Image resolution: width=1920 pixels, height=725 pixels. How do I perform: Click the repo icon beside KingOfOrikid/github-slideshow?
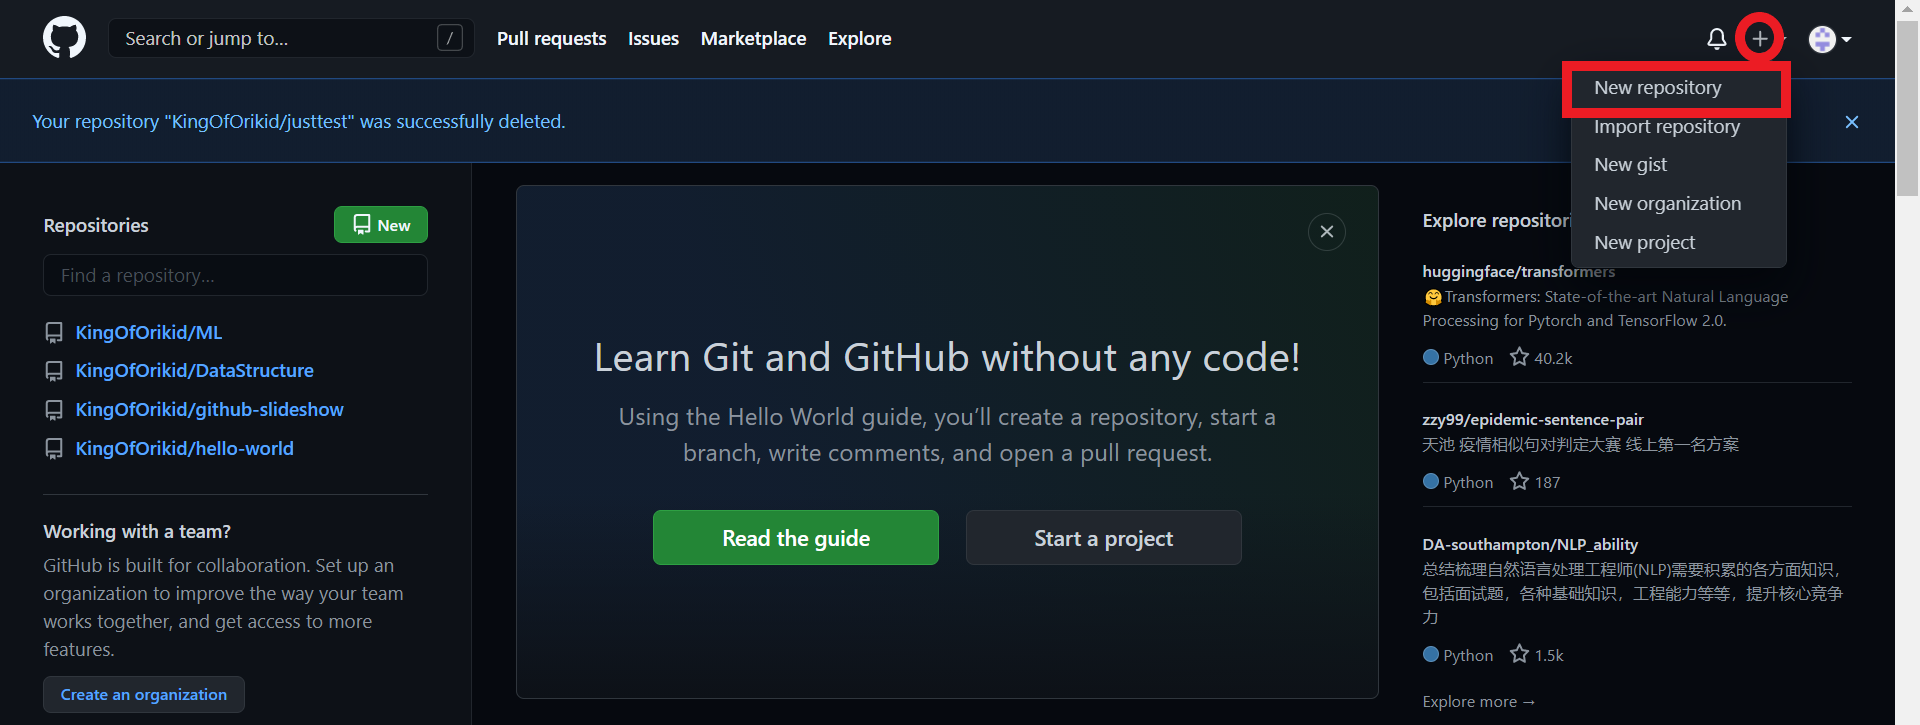tap(54, 410)
